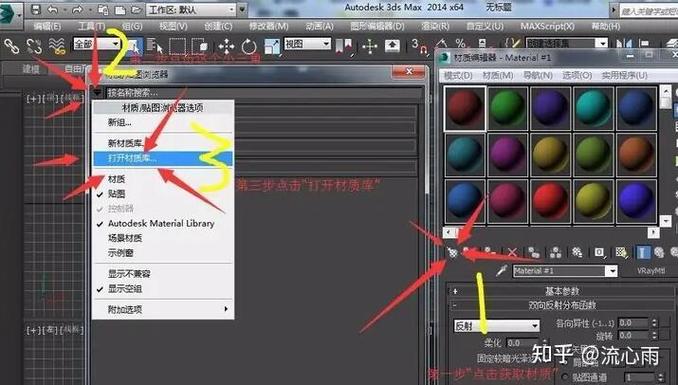Select the cyan material sample sphere
Image resolution: width=678 pixels, height=385 pixels.
[593, 108]
